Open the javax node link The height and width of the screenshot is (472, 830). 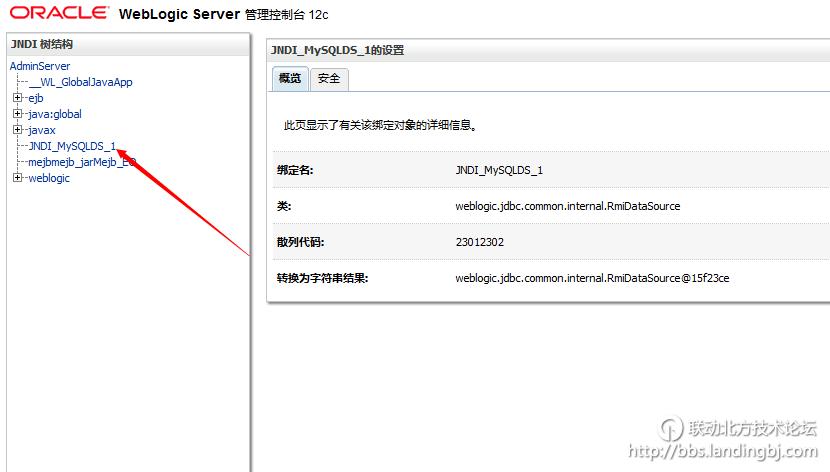click(x=42, y=130)
